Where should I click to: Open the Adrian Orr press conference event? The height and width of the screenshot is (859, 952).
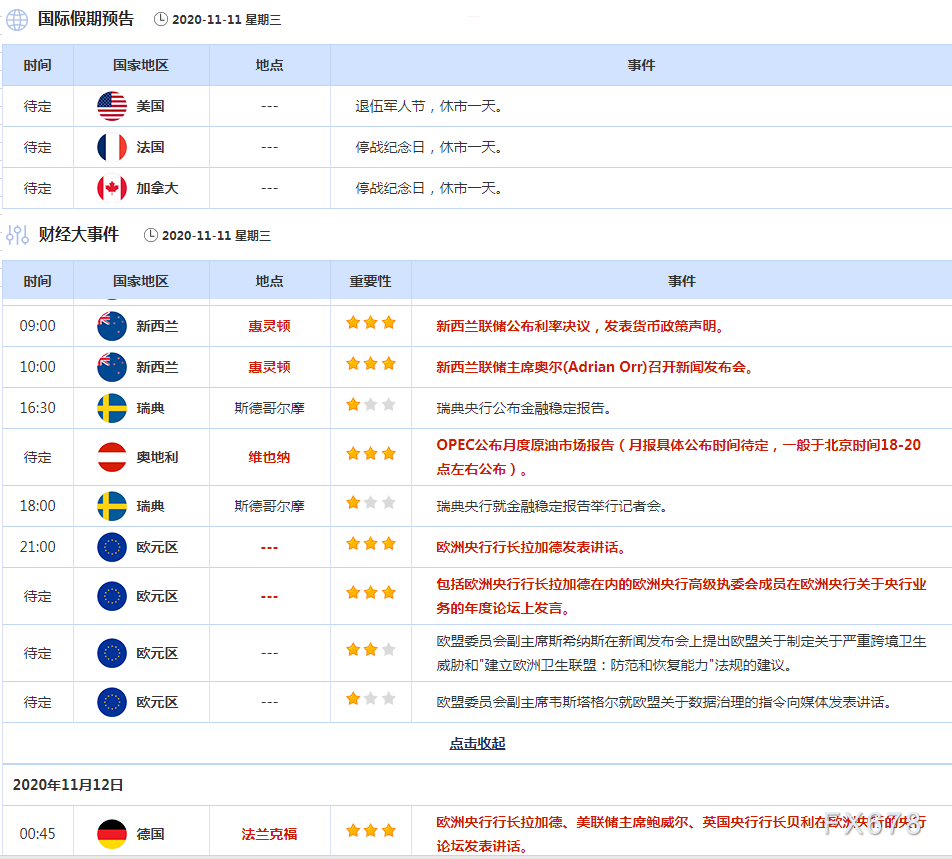(594, 367)
